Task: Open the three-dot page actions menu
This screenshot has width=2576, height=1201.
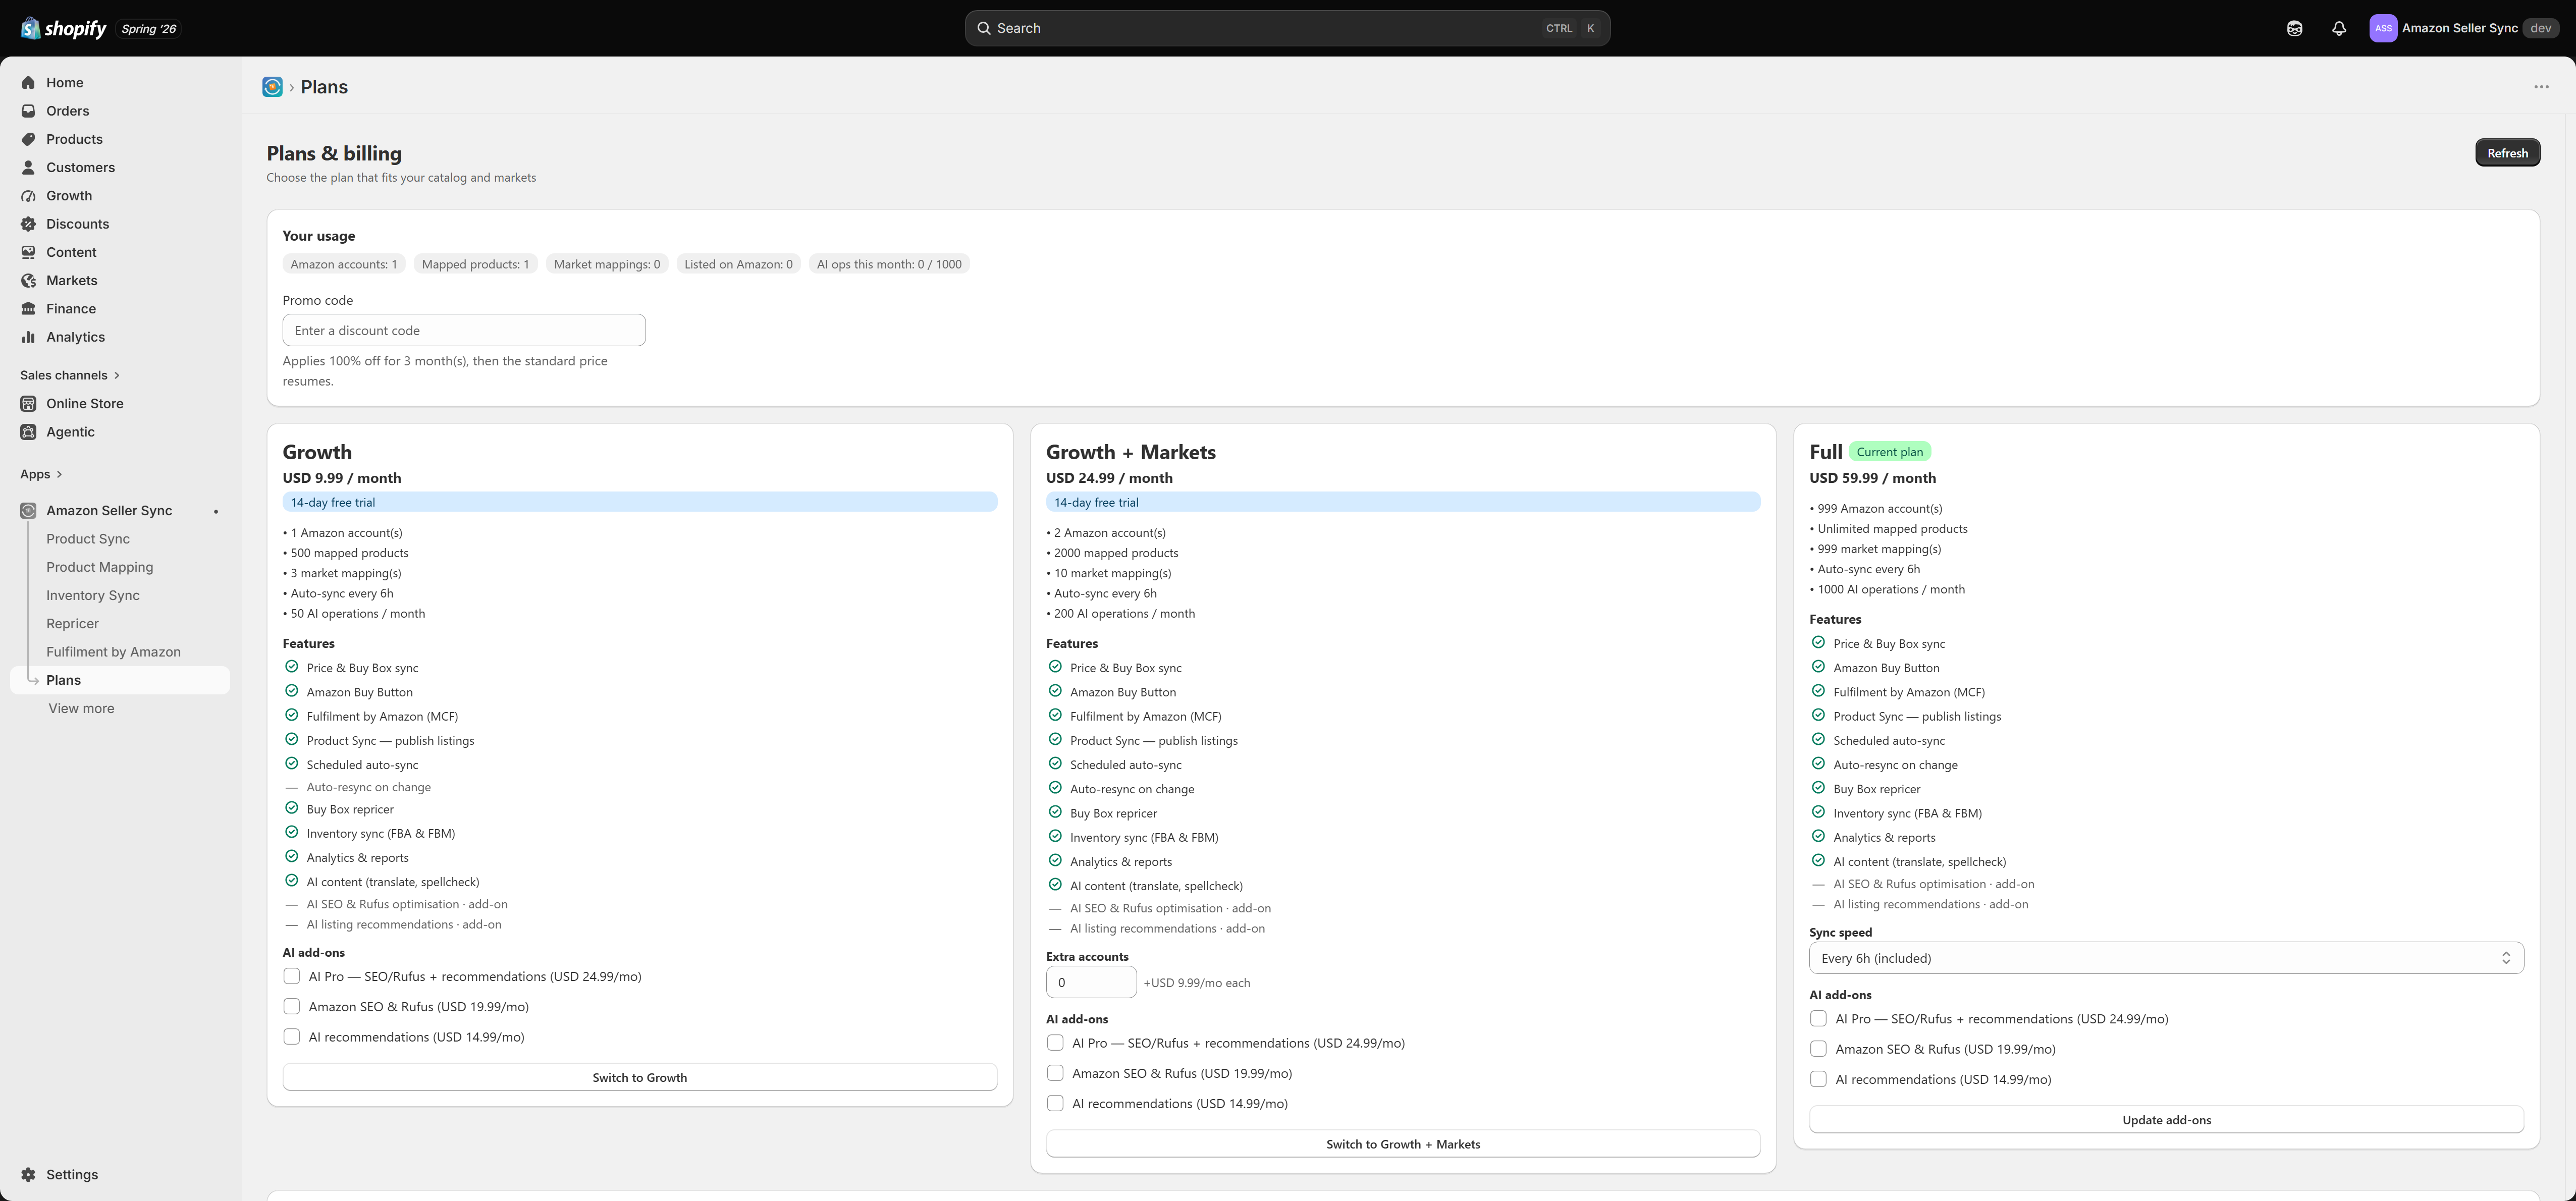Action: pyautogui.click(x=2541, y=87)
